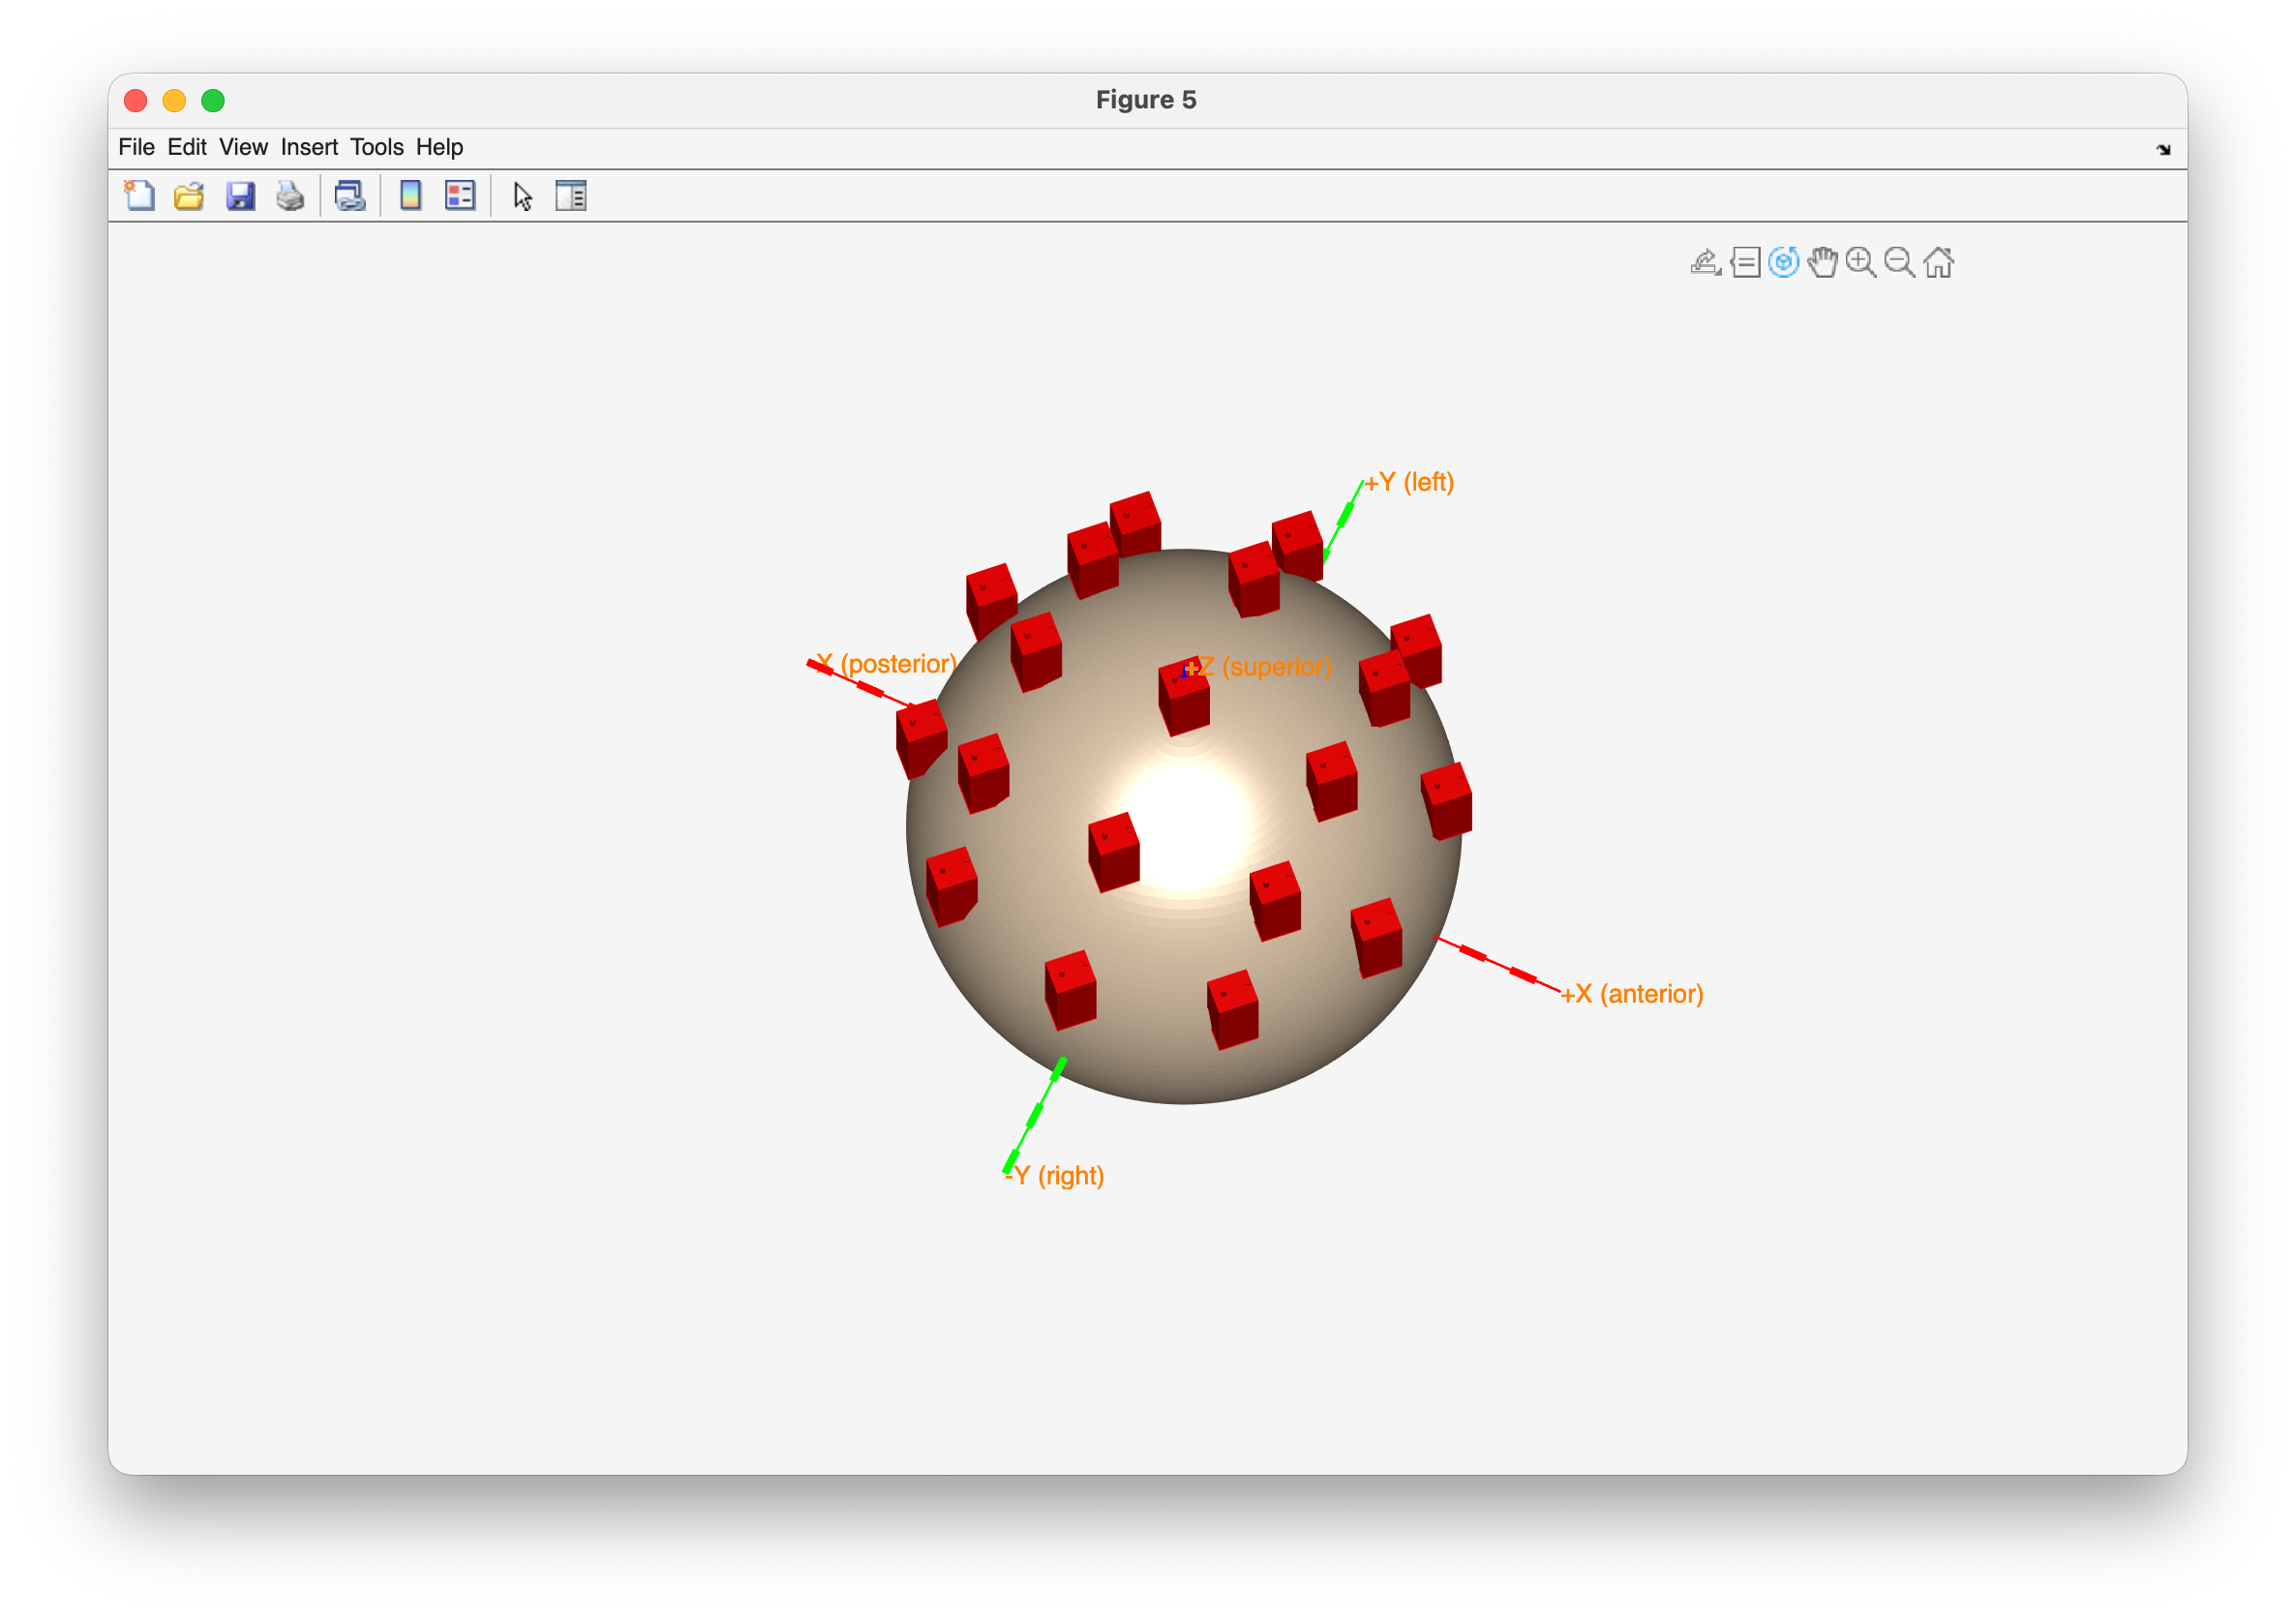Select the Zoom In magnifier
2296x1618 pixels.
click(x=1860, y=263)
